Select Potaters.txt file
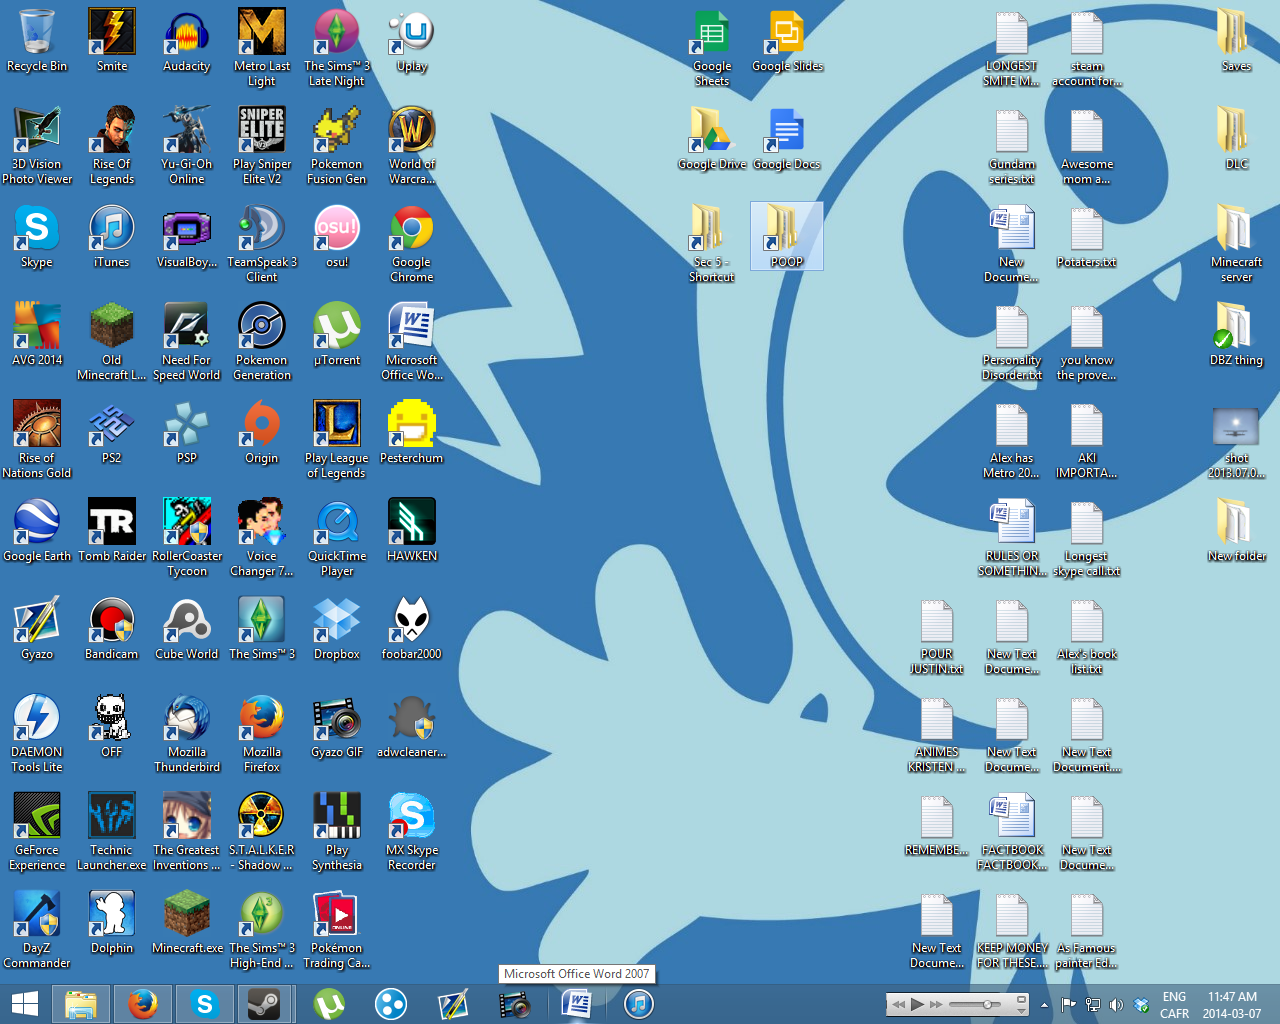Screen dimensions: 1280x1024 click(x=1087, y=237)
